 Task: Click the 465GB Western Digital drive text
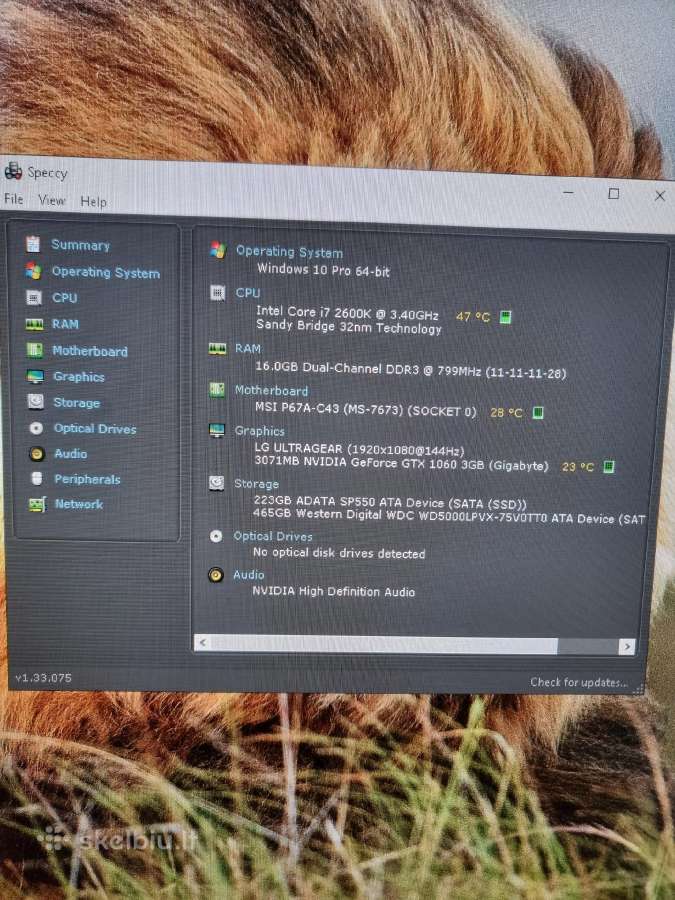449,516
